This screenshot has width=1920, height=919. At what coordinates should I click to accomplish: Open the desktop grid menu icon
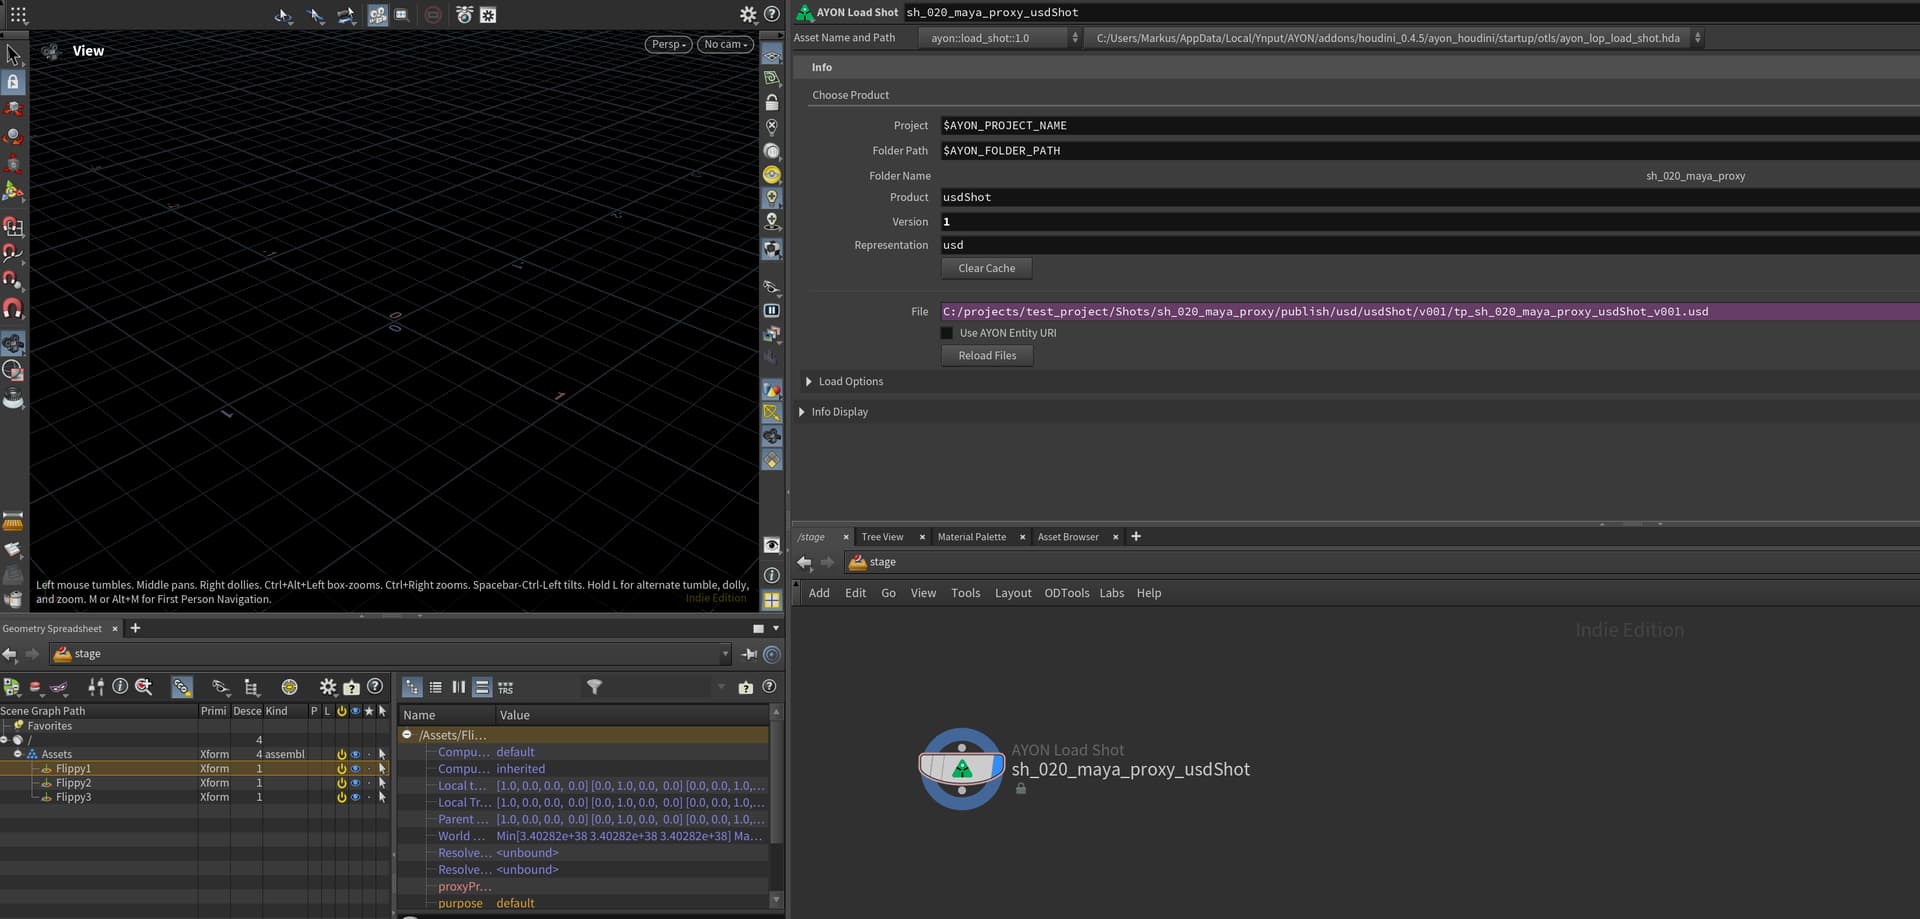[x=18, y=15]
